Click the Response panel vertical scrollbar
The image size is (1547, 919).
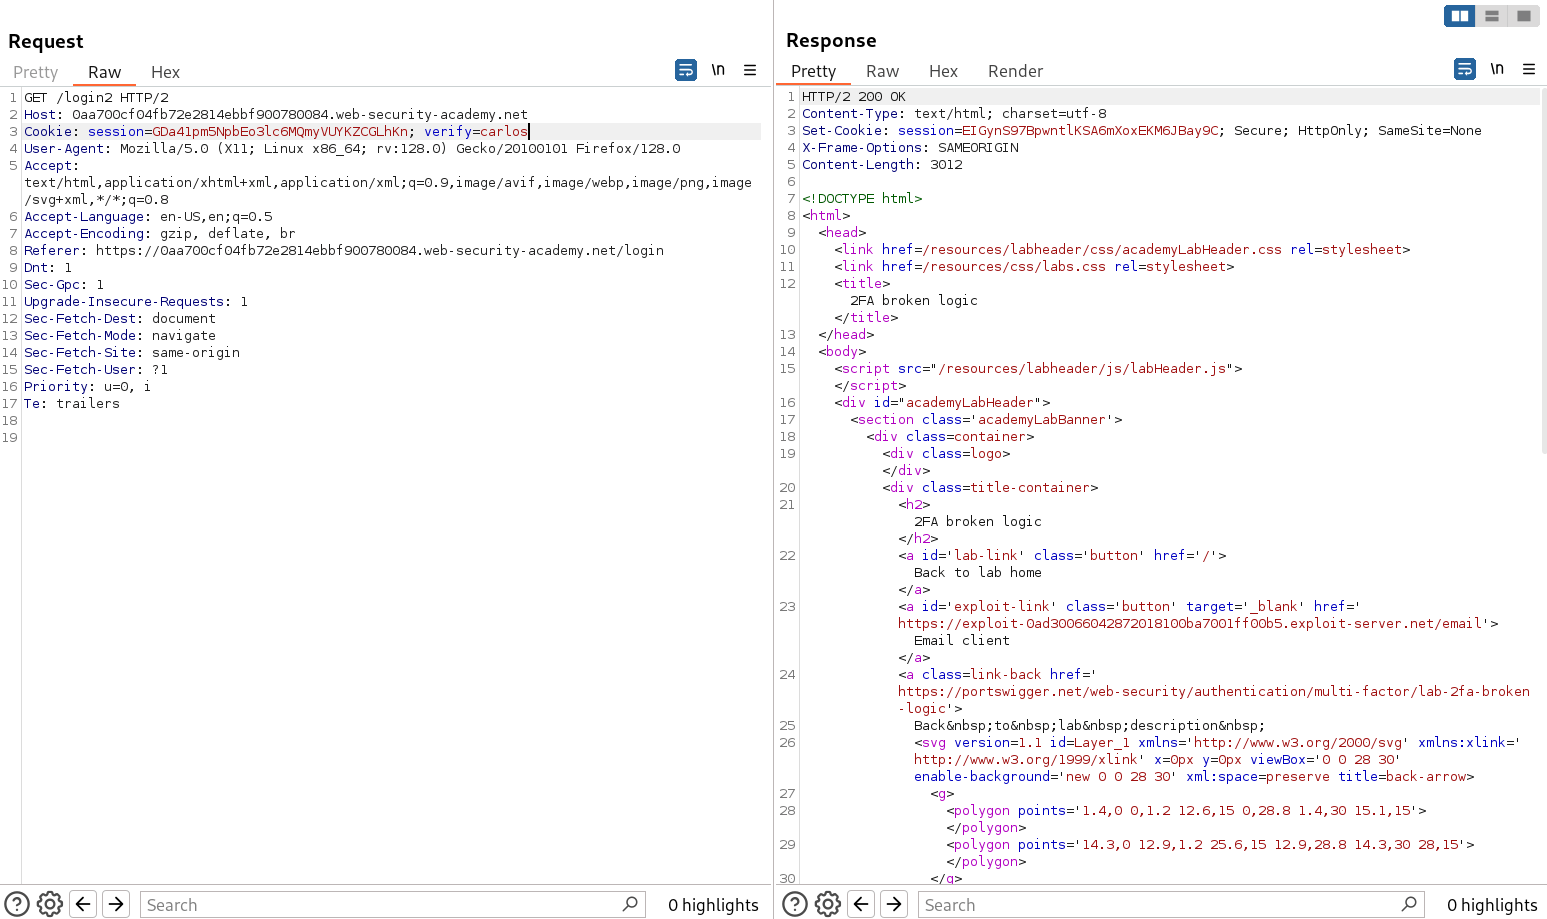(x=1543, y=270)
